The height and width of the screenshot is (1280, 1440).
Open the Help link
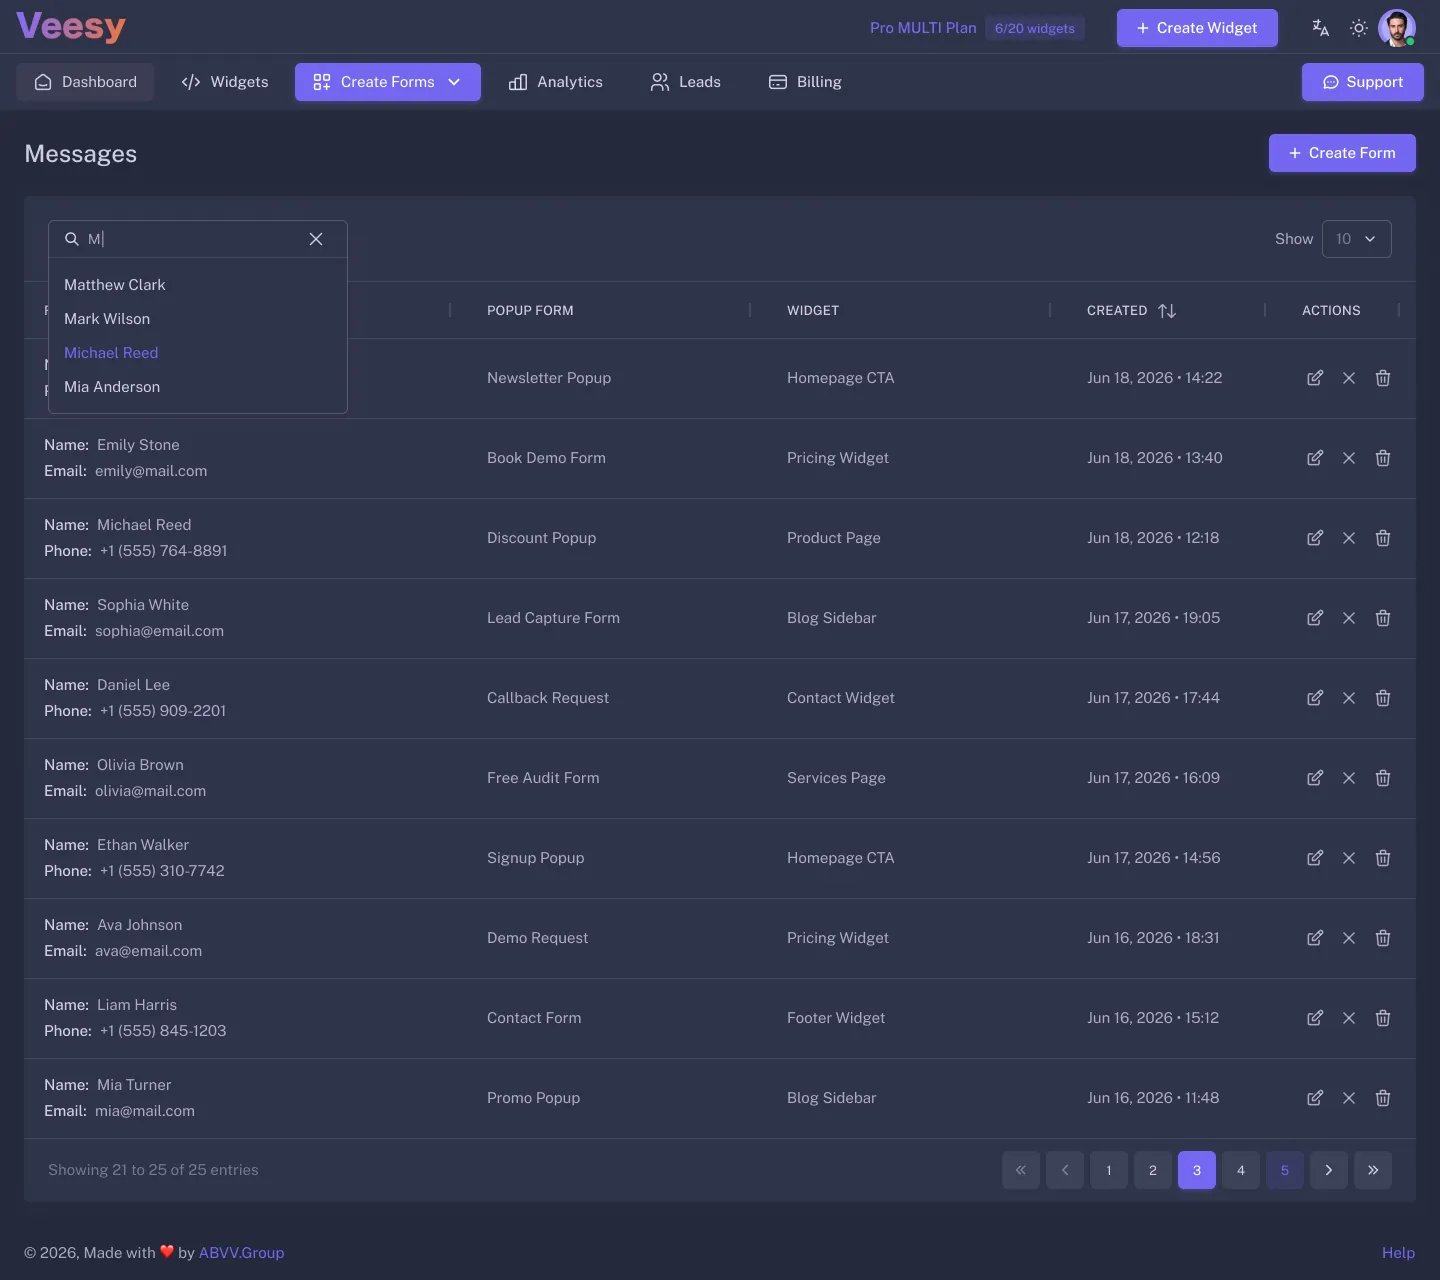coord(1398,1253)
